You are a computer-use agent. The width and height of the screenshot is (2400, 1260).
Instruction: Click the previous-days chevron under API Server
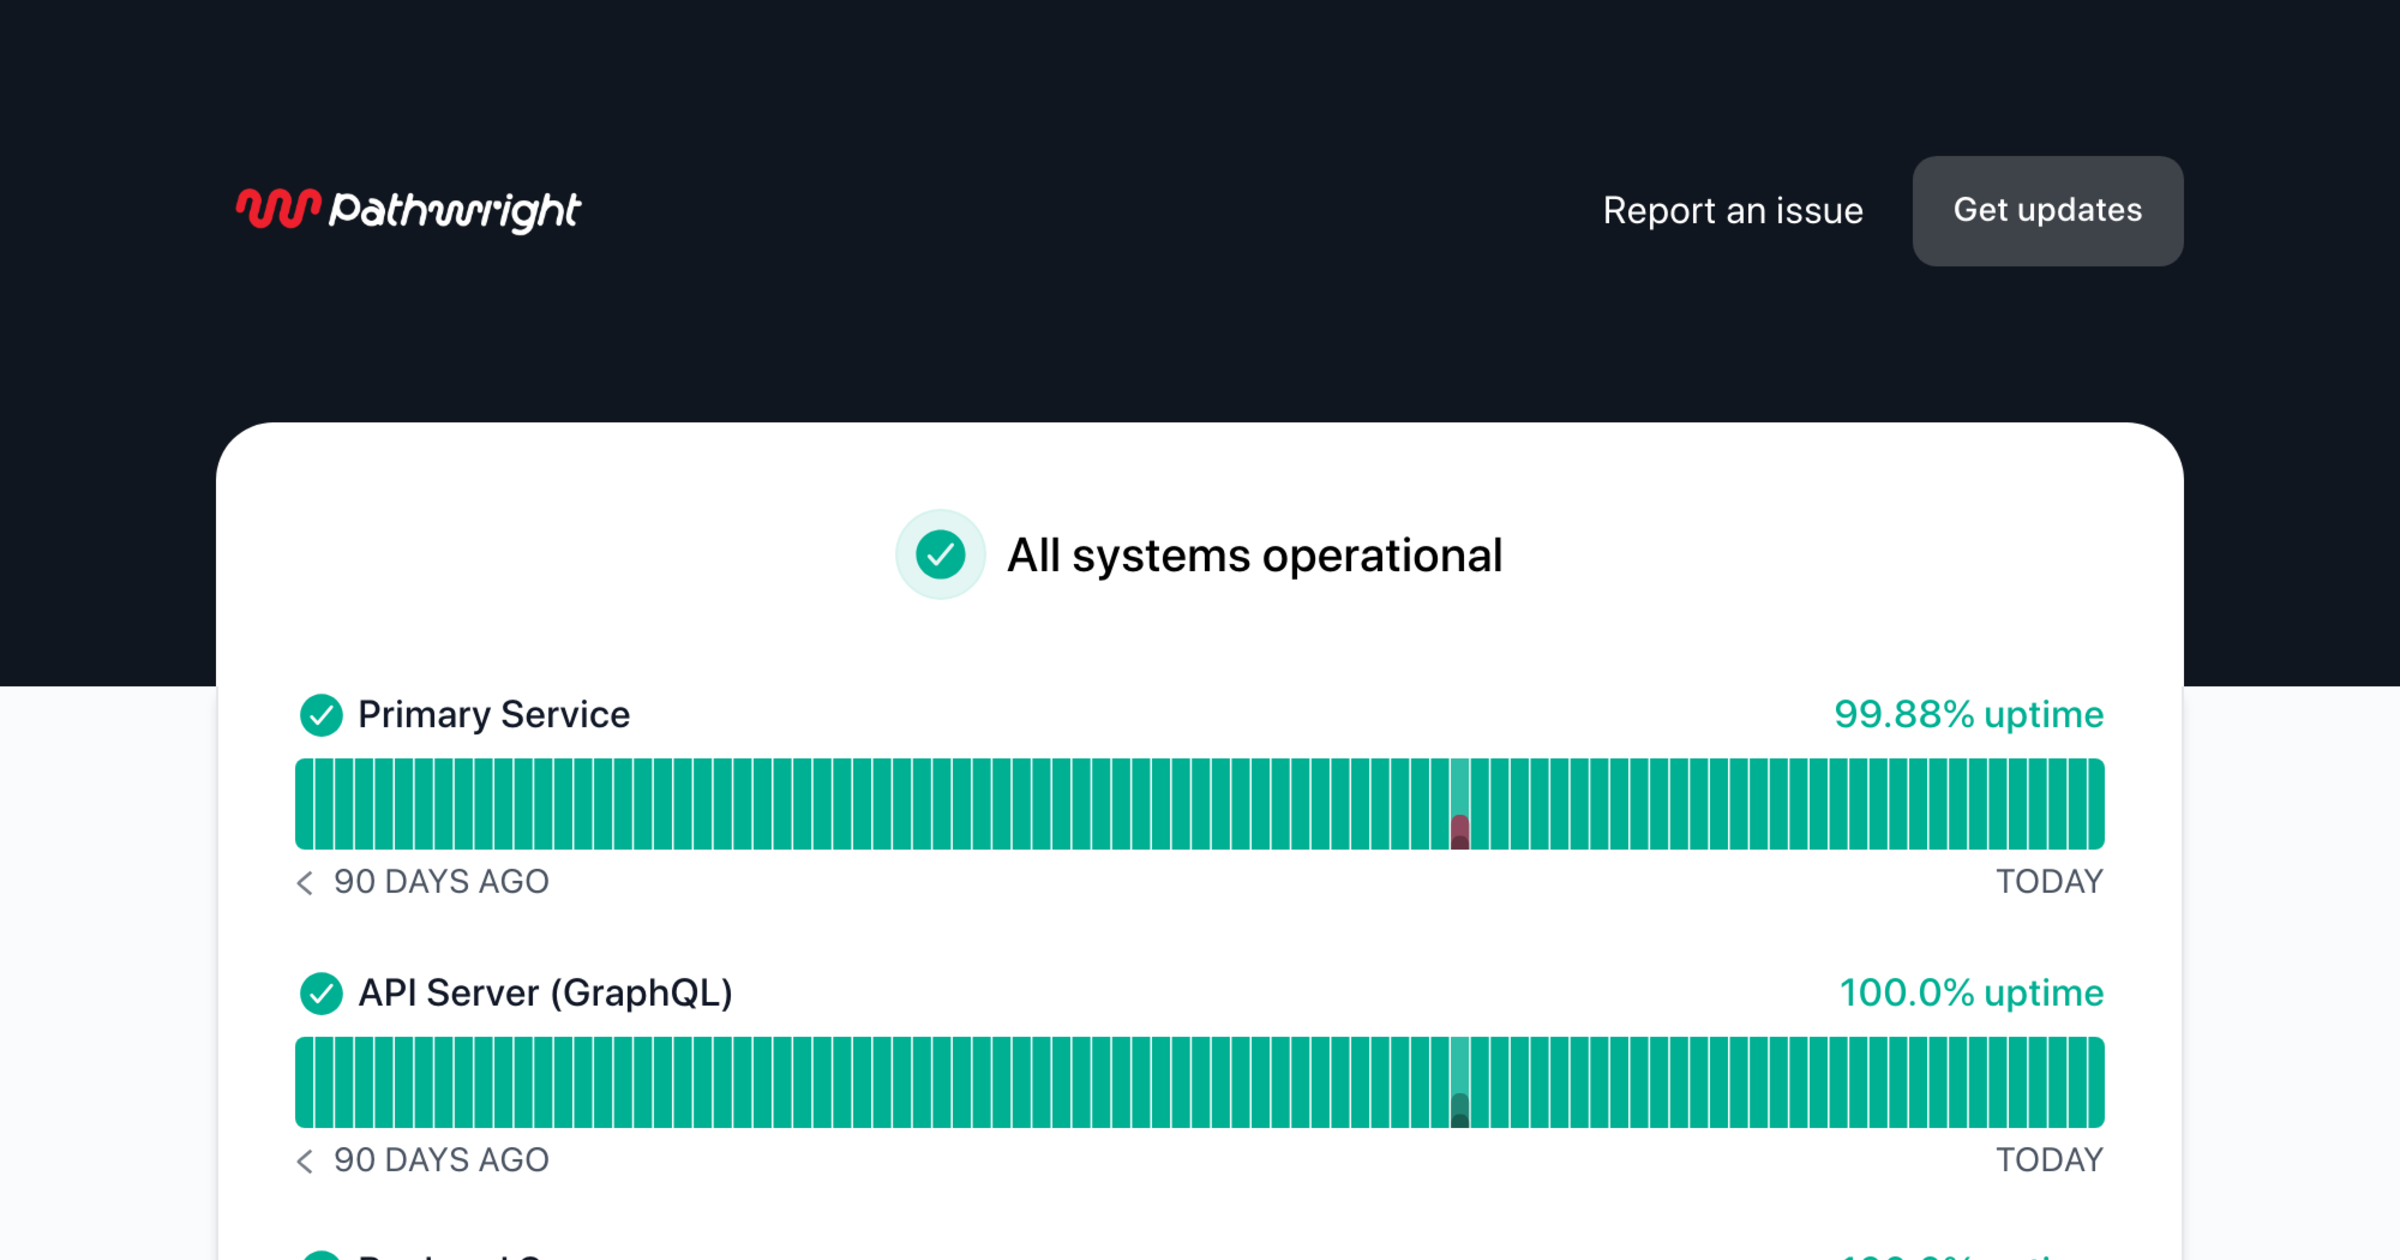pos(305,1160)
